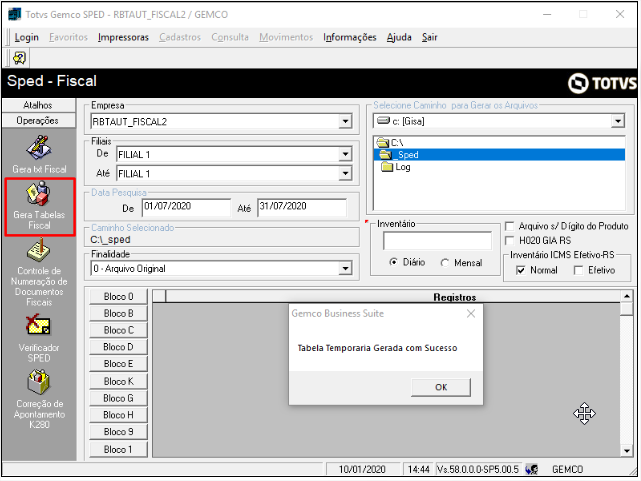This screenshot has width=641, height=481.
Task: Click the Bloco E button
Action: [118, 364]
